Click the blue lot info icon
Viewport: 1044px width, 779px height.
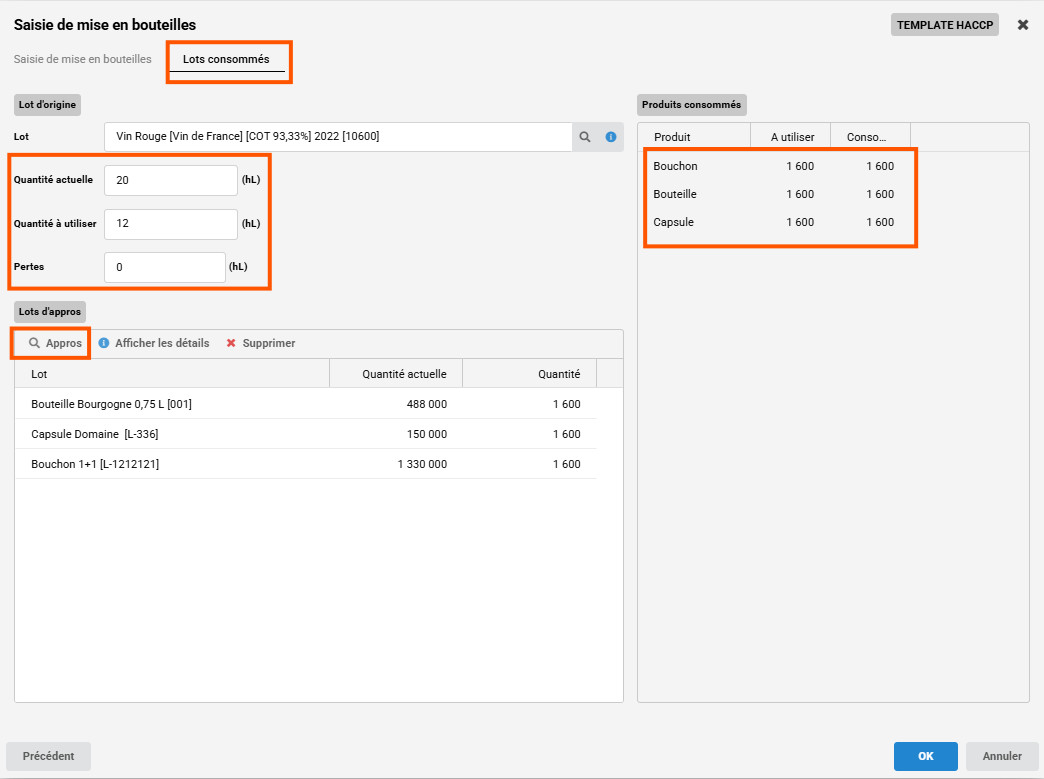[611, 137]
